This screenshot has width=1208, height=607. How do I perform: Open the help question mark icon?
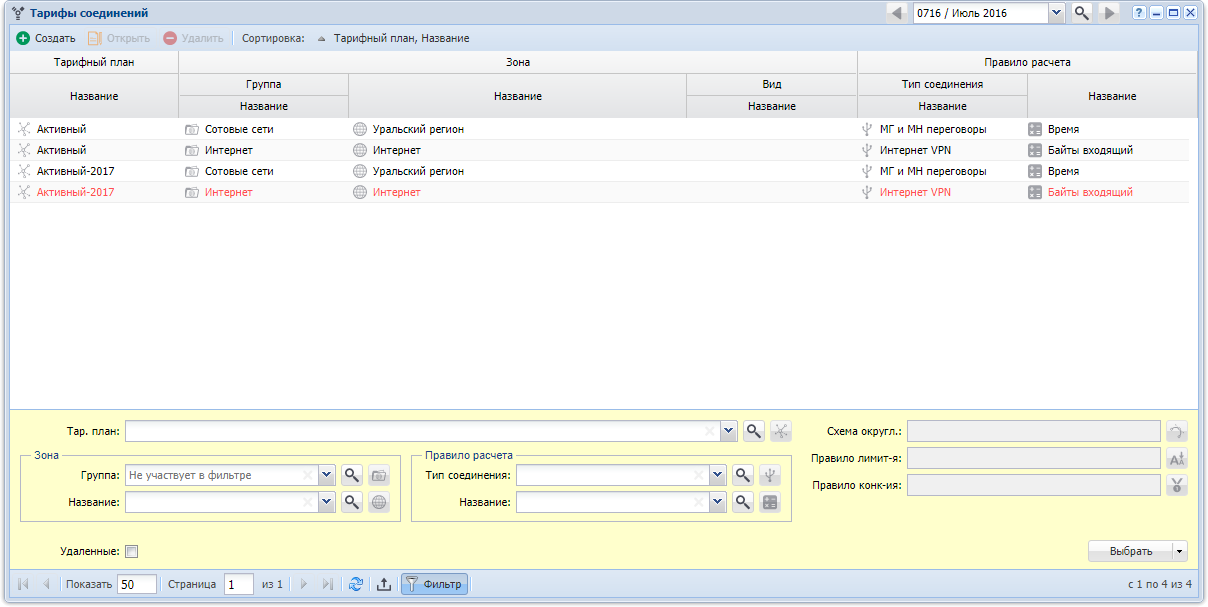coord(1138,13)
